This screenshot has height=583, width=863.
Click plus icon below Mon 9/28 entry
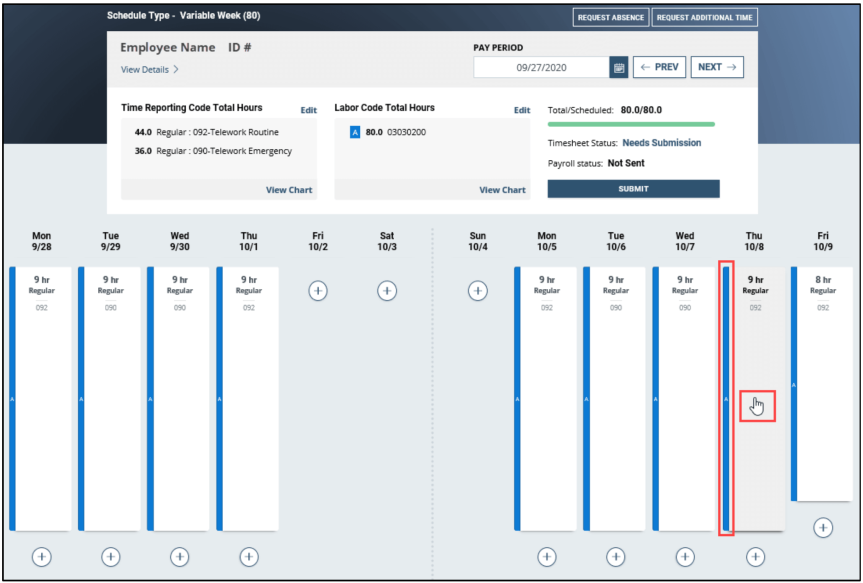click(41, 557)
